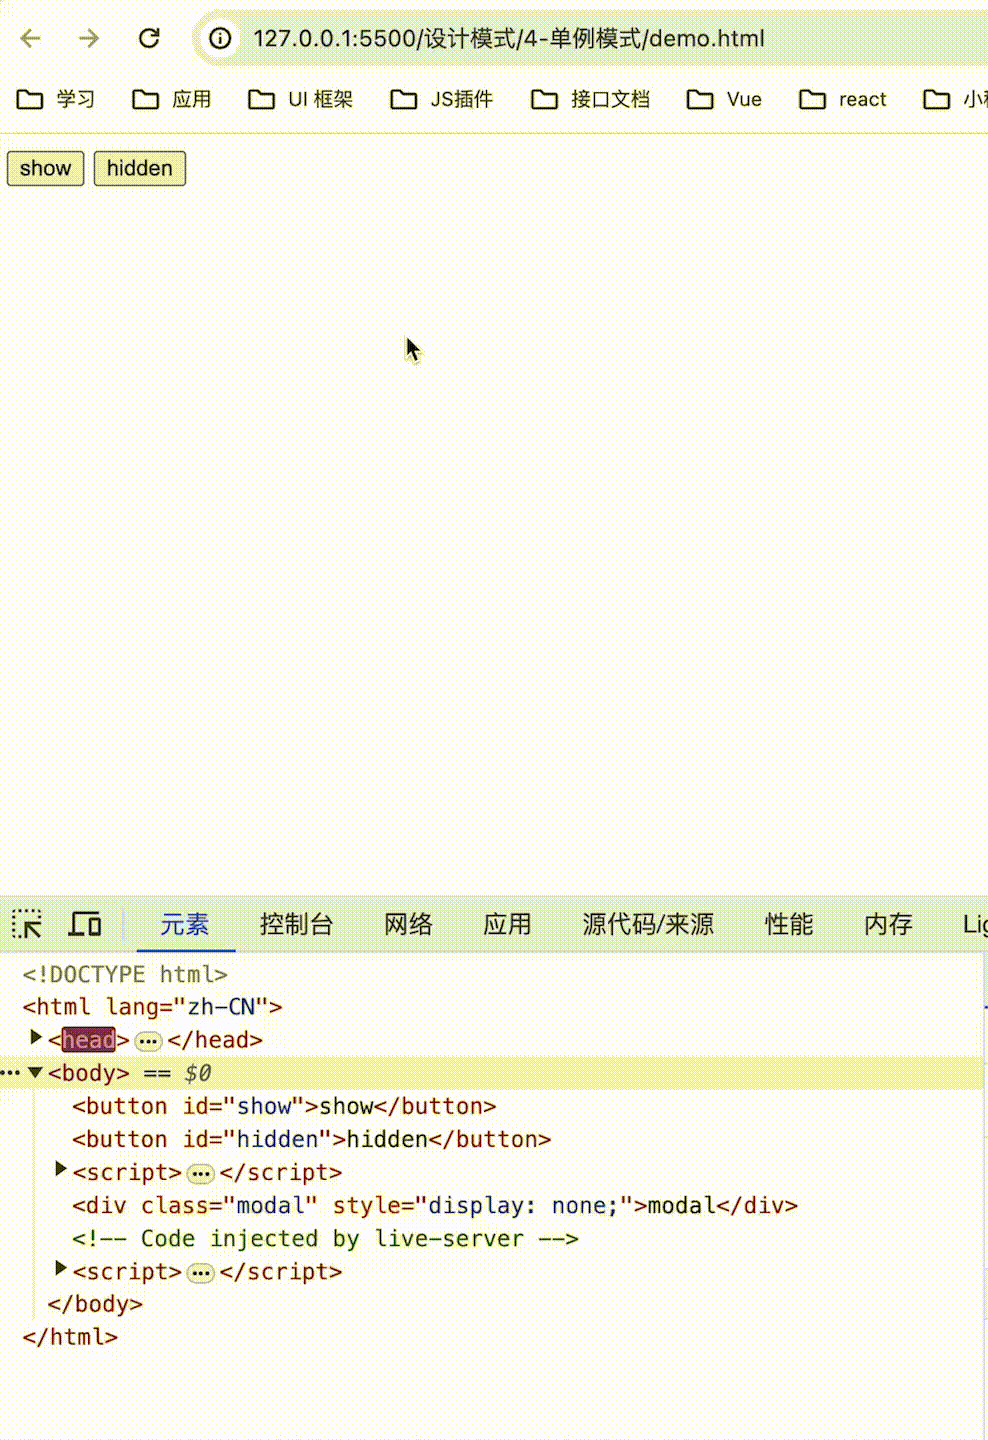
Task: Click the show button on the page
Action: tap(45, 168)
